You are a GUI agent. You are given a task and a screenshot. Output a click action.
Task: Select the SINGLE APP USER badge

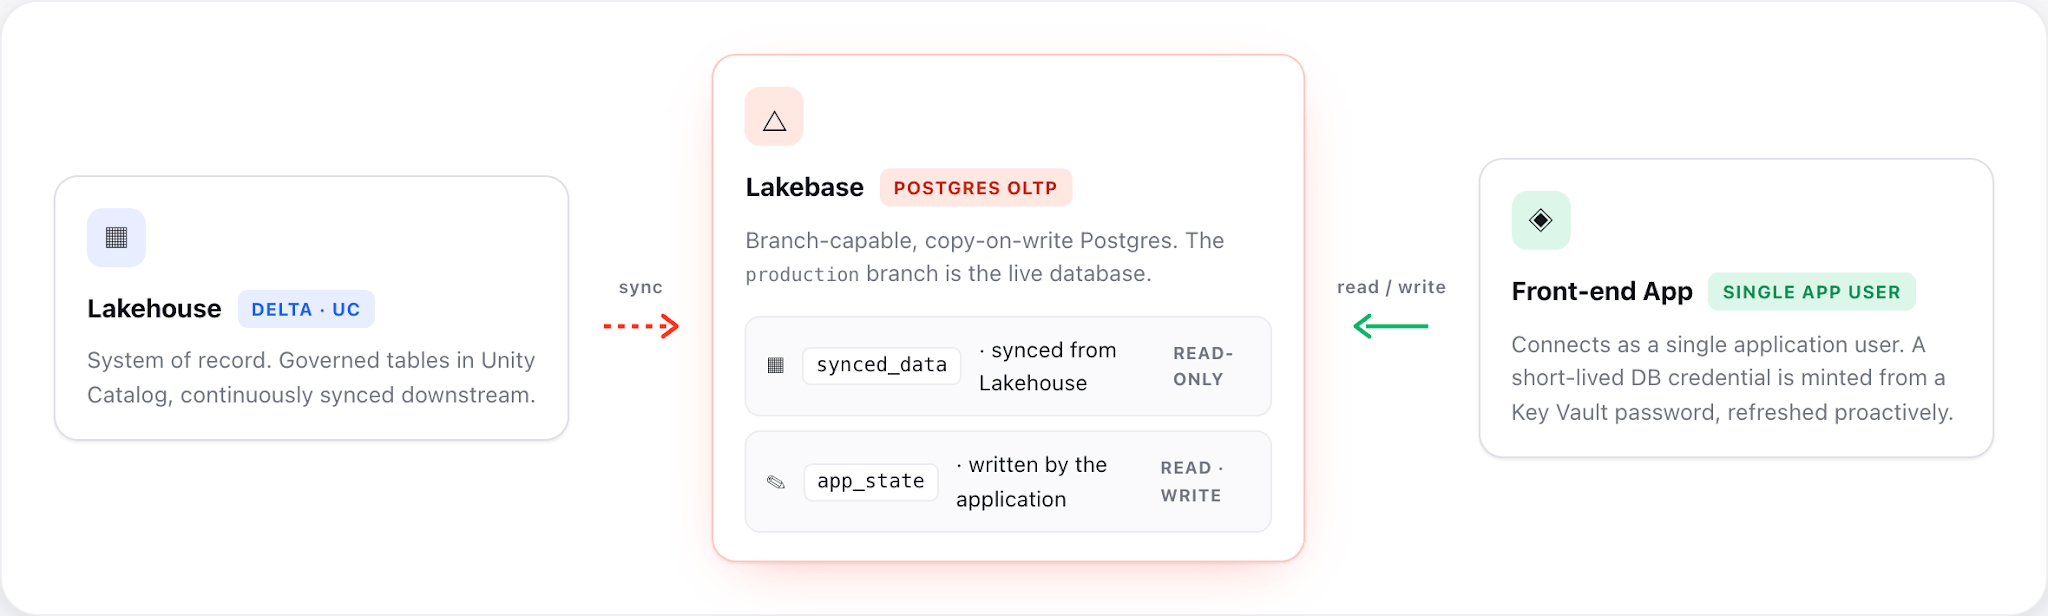(1812, 292)
